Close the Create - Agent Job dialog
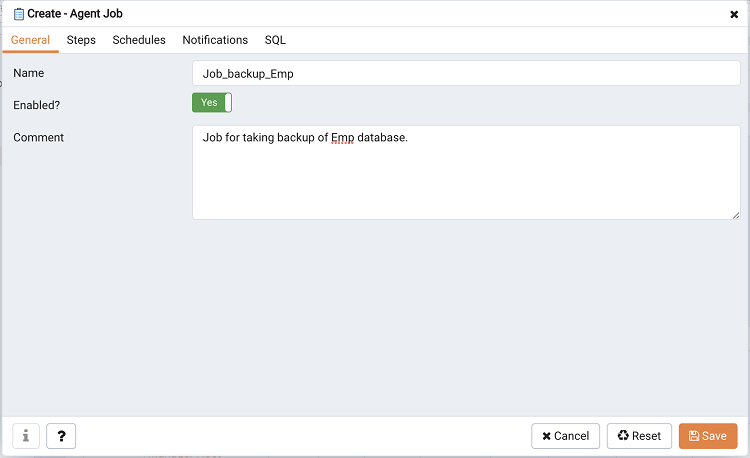The height and width of the screenshot is (458, 750). tap(734, 14)
